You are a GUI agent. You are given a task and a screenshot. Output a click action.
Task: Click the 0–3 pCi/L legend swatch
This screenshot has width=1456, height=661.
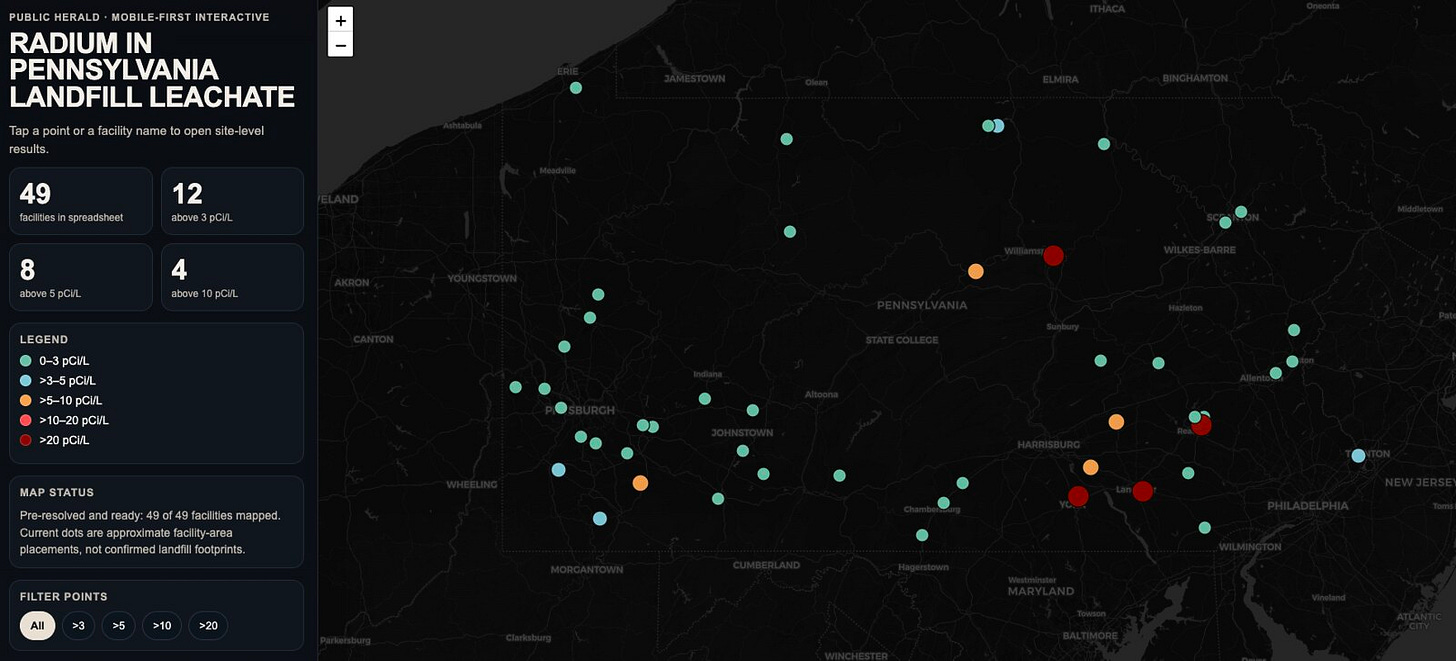24,360
